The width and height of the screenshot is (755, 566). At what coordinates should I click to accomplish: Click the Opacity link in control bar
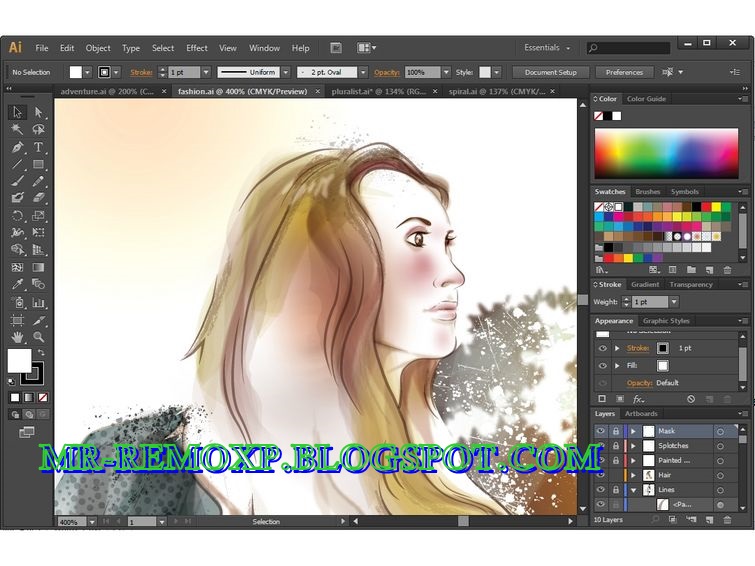(x=387, y=72)
